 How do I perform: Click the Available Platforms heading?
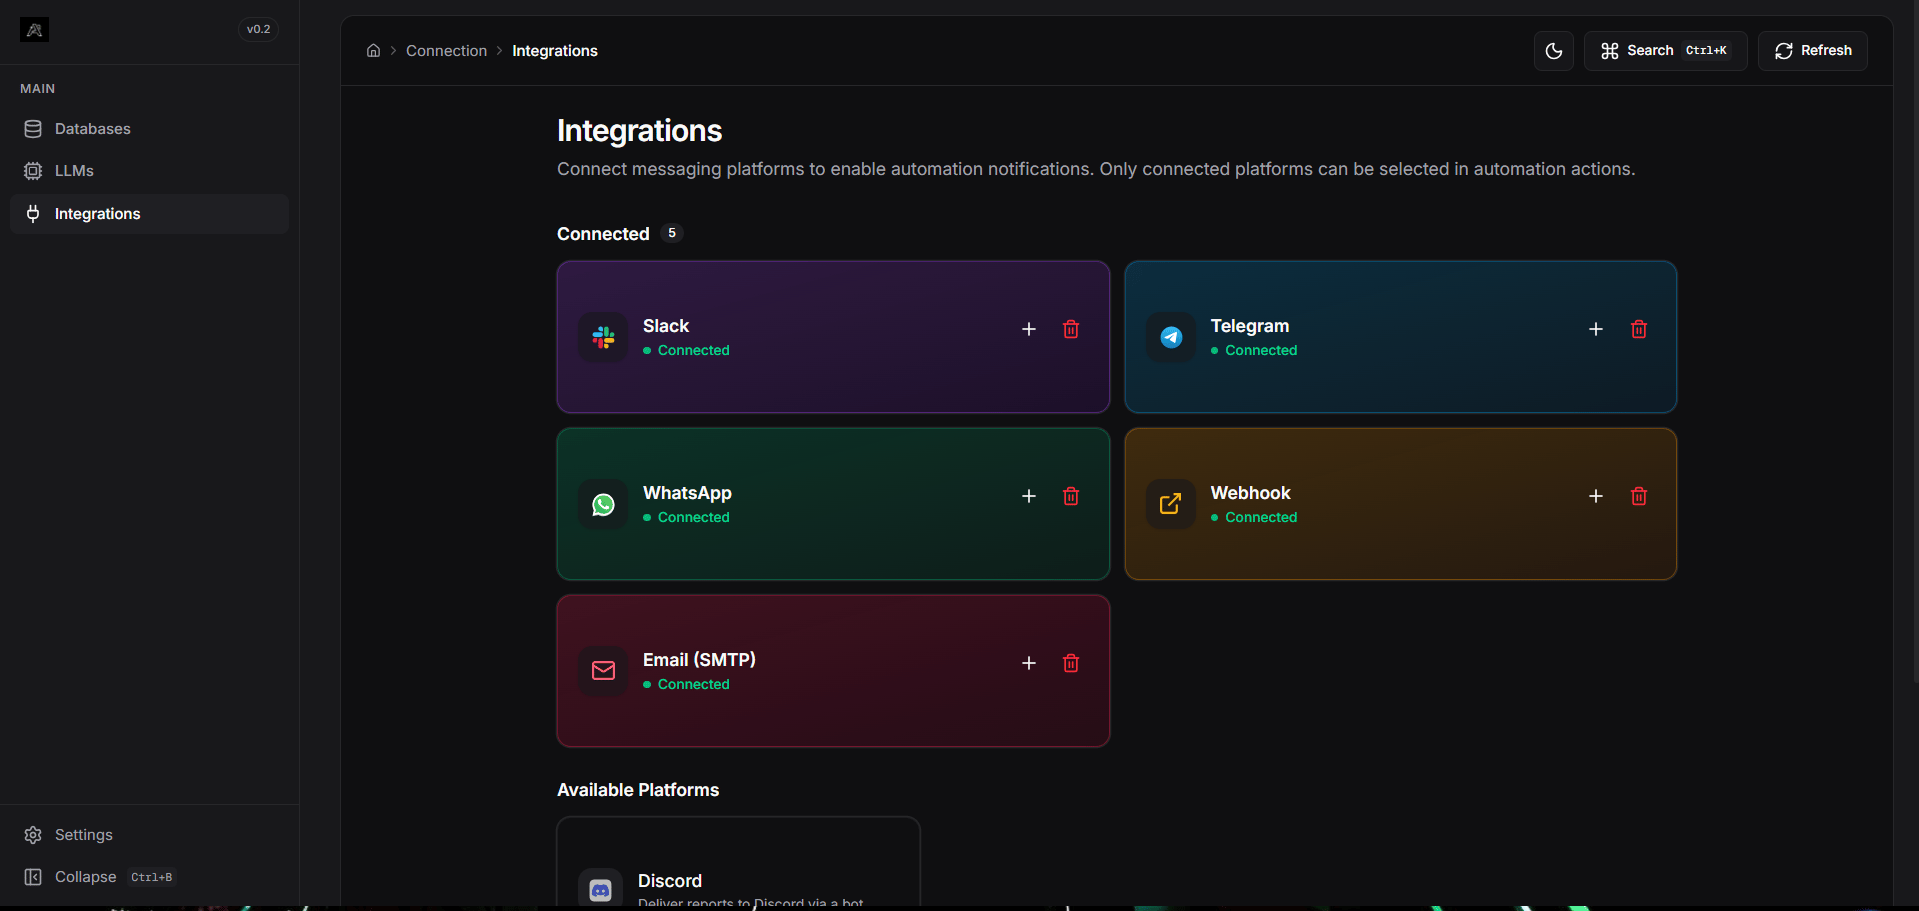[638, 790]
